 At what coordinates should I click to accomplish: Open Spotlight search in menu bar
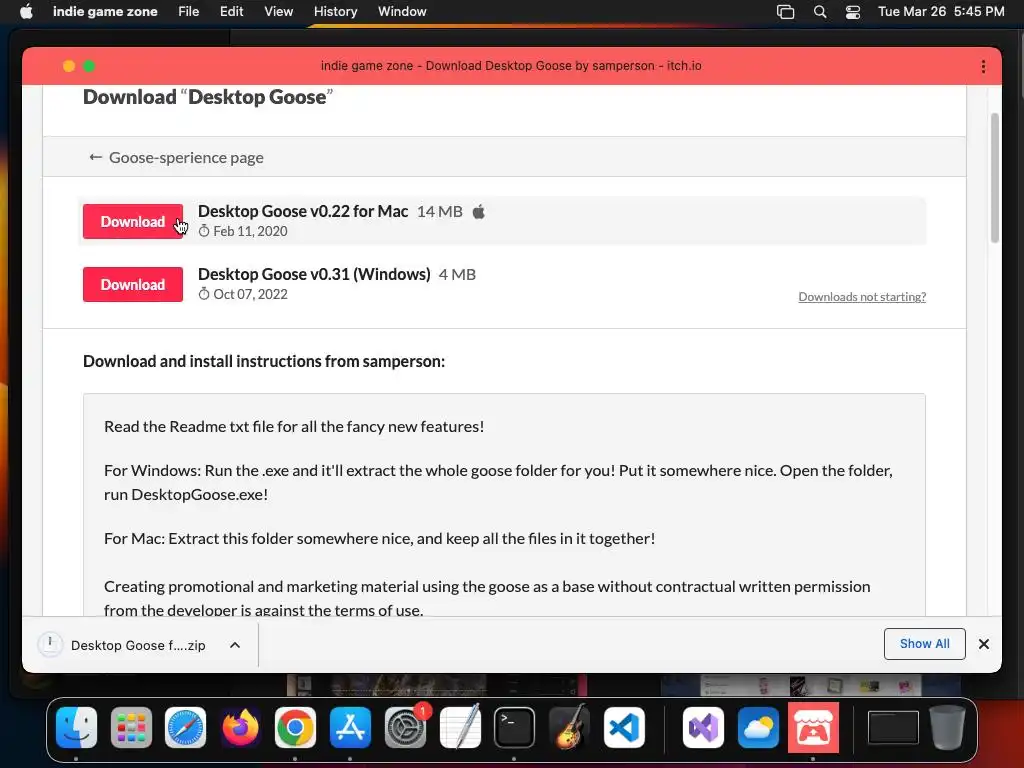(x=820, y=12)
